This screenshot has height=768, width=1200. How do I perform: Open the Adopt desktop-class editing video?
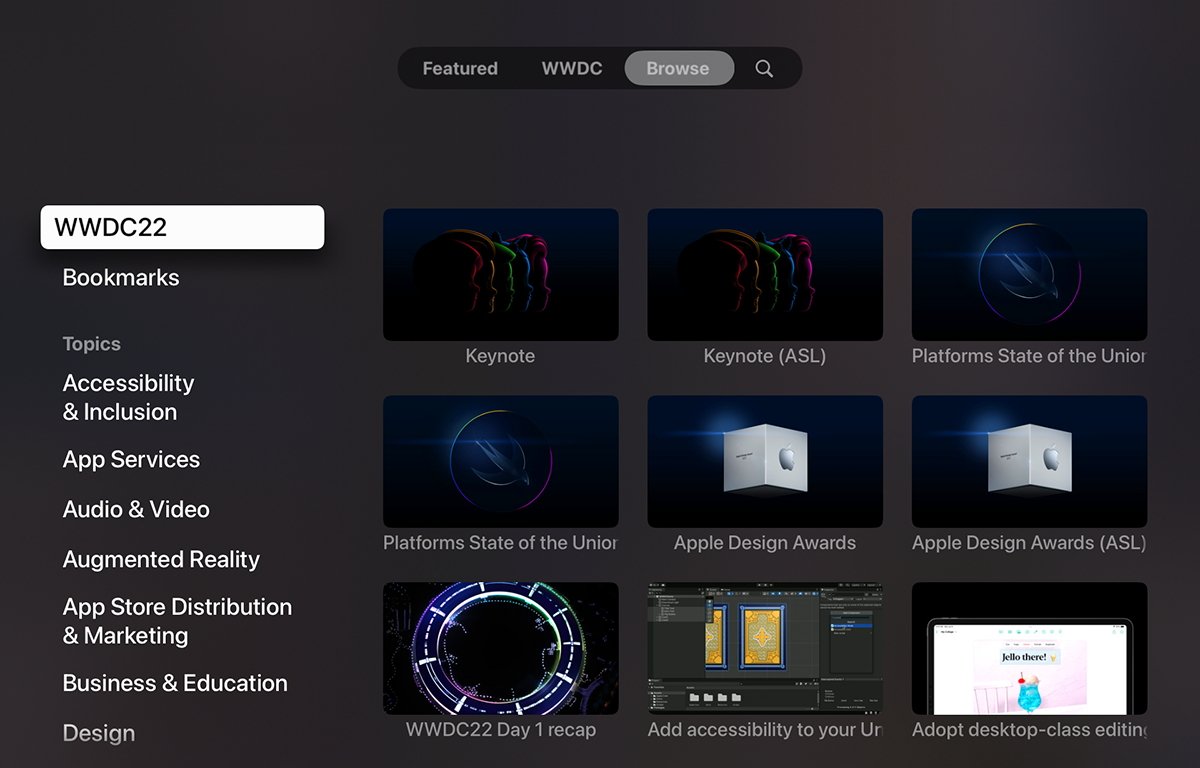pos(1029,648)
